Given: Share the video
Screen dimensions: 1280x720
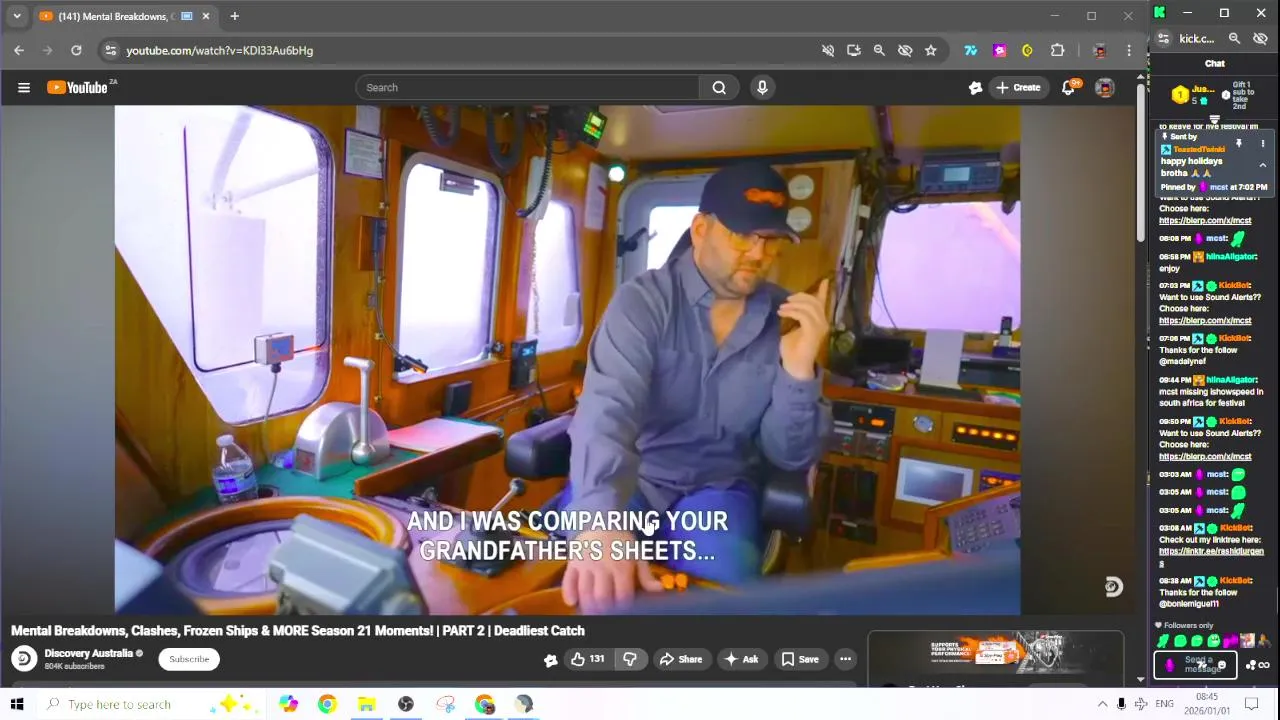Looking at the screenshot, I should (680, 659).
